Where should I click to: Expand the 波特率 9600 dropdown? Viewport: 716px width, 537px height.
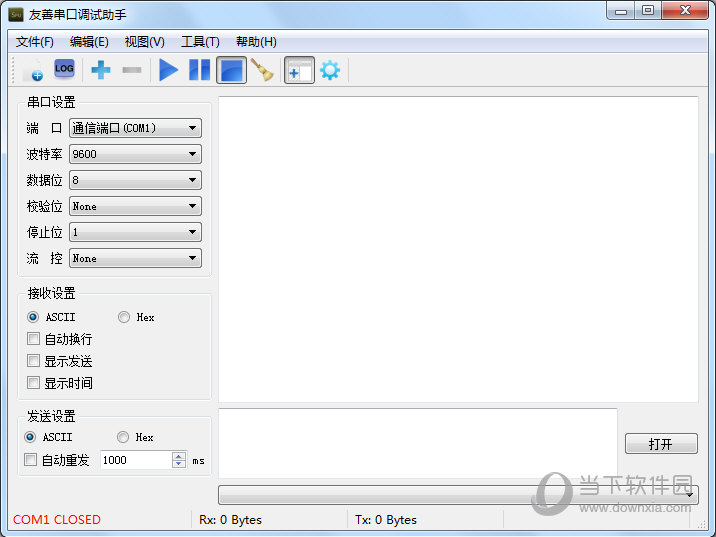pos(135,154)
